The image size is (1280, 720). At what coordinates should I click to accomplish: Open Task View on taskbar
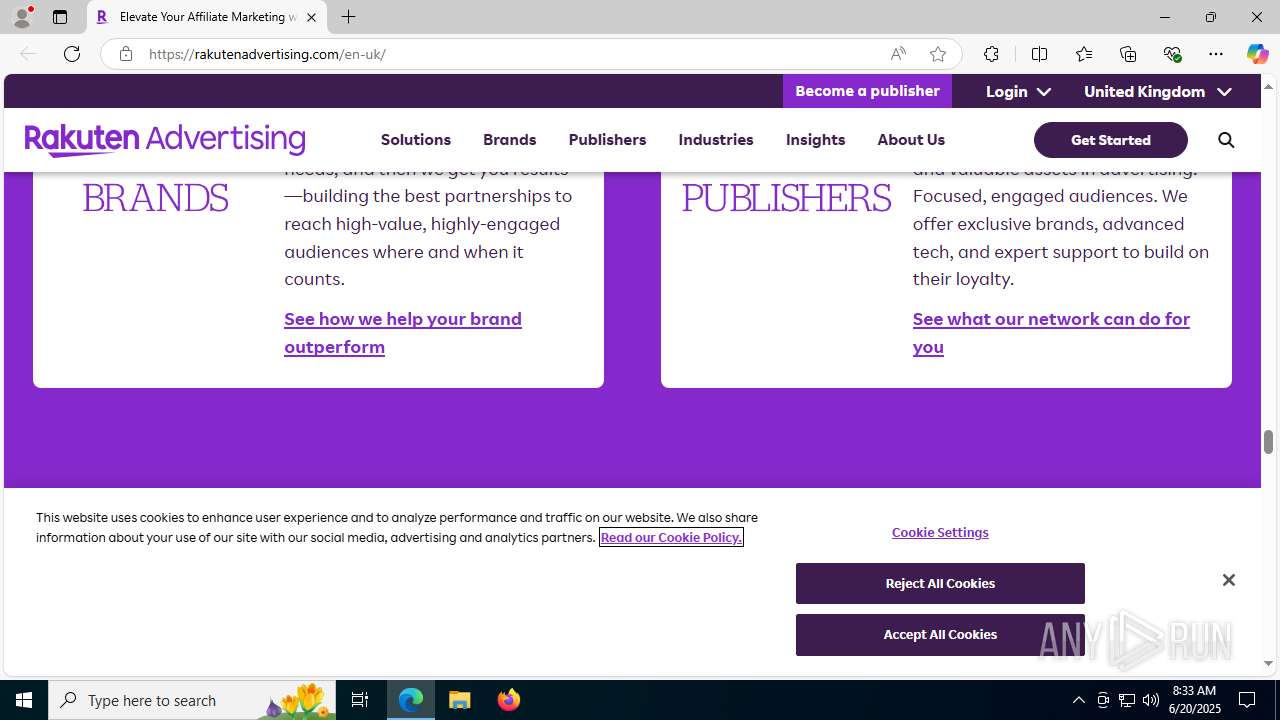[x=360, y=700]
